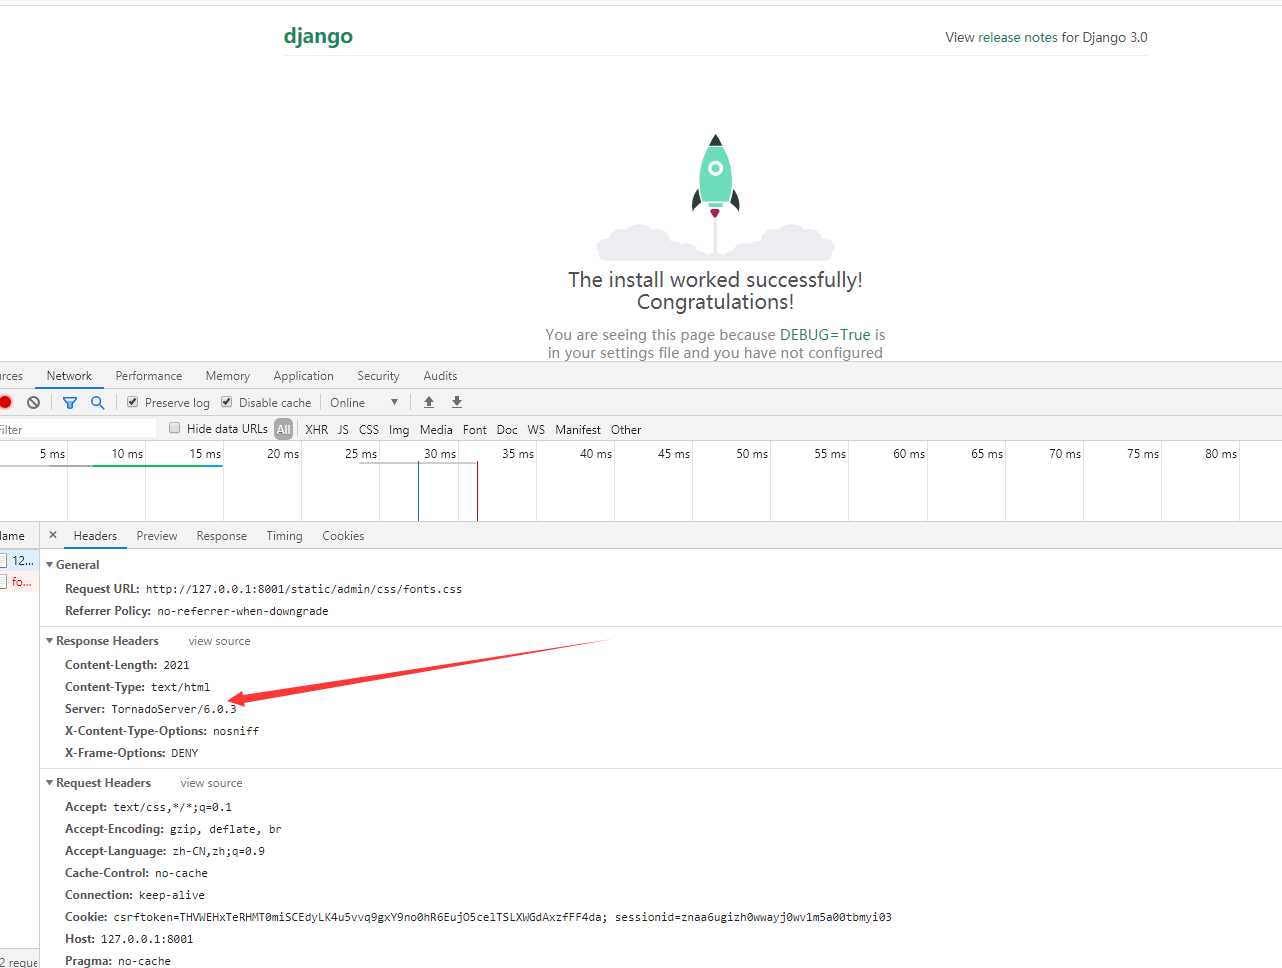Close the request details pane with X
The width and height of the screenshot is (1282, 968).
click(x=53, y=535)
